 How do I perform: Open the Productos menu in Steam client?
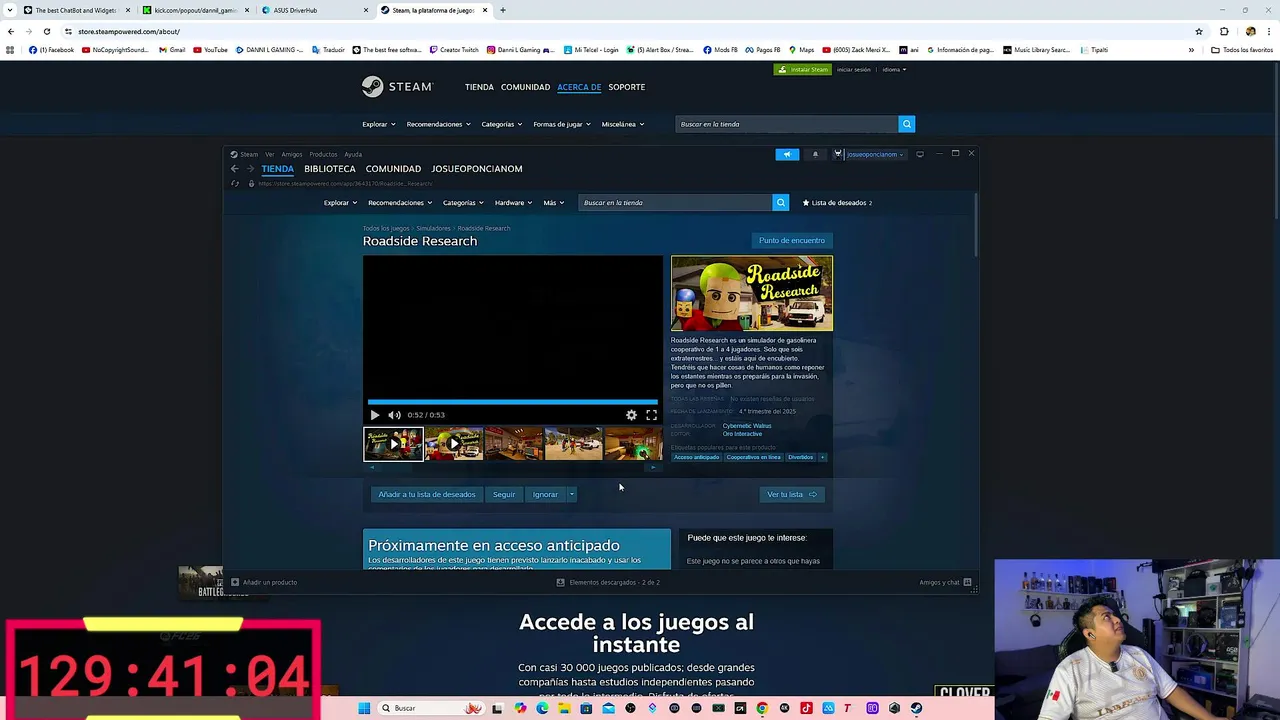point(323,154)
